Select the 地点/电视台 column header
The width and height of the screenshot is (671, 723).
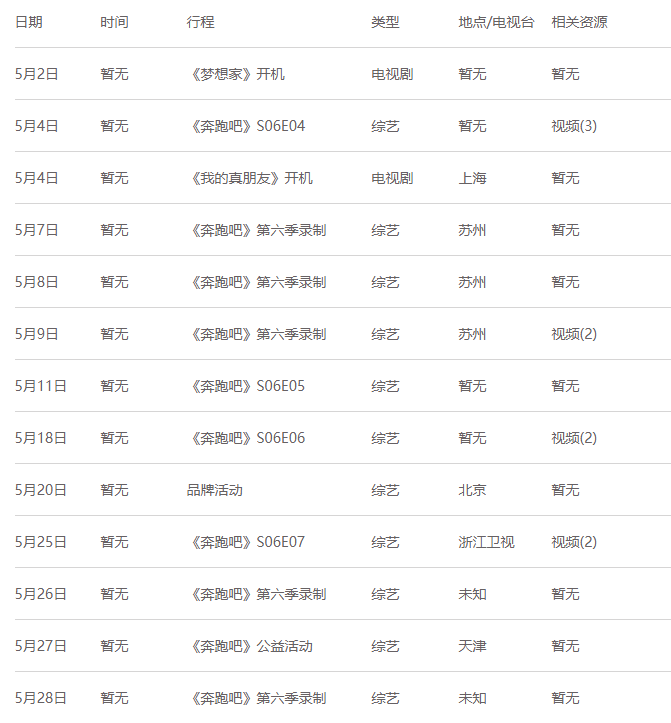[496, 22]
